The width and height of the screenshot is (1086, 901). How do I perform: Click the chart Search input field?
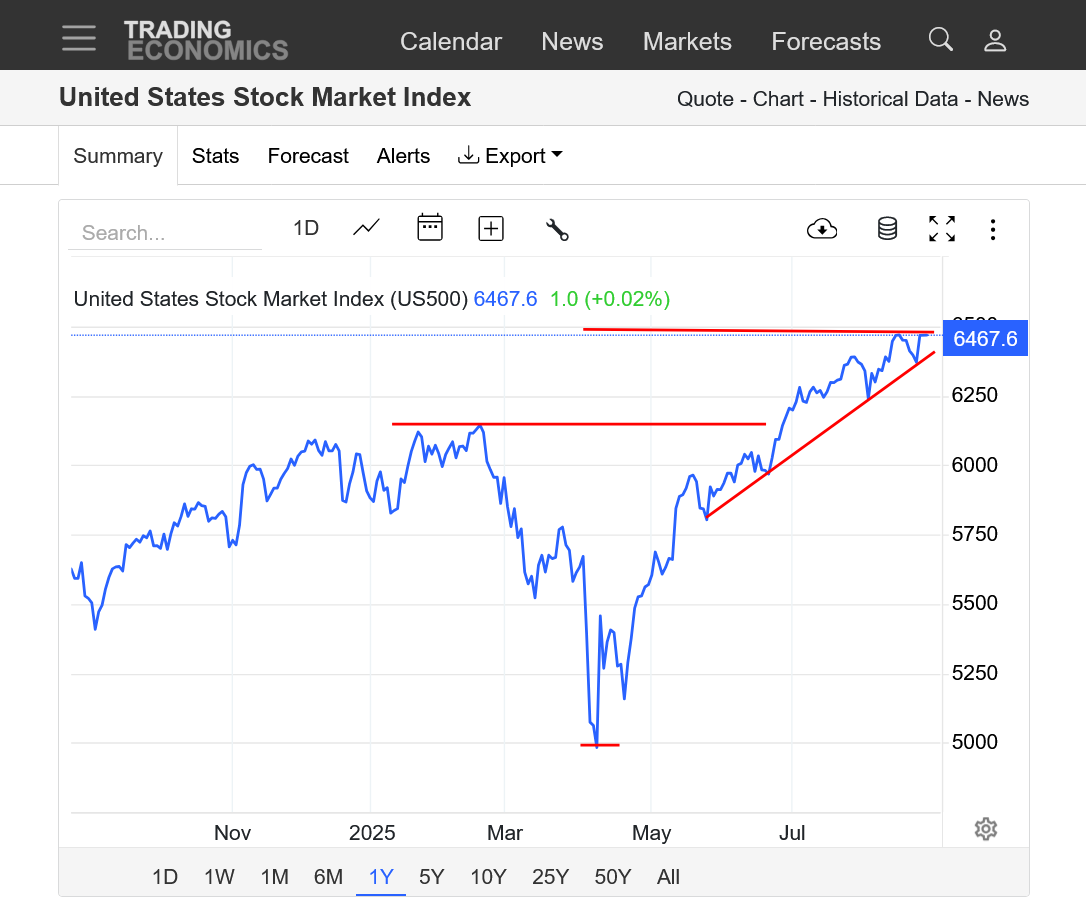tap(165, 233)
